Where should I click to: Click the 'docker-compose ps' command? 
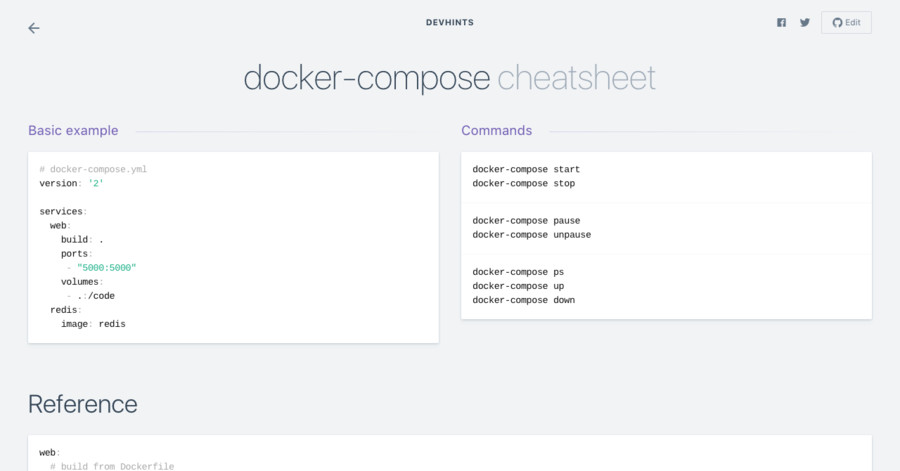click(518, 272)
